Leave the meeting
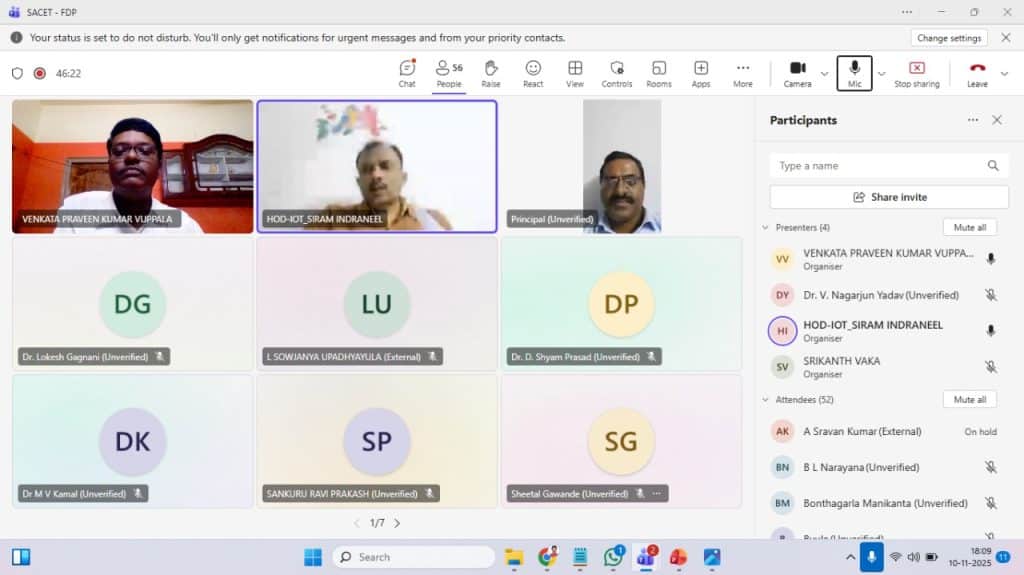The height and width of the screenshot is (575, 1024). (977, 73)
